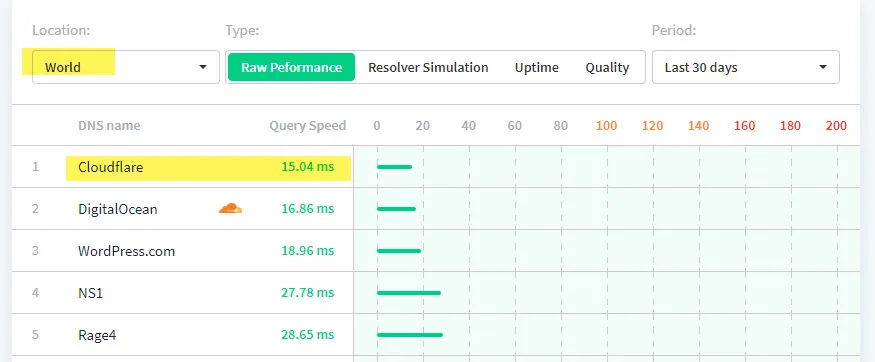The image size is (875, 362).
Task: Open the Period dropdown showing Last 30 days
Action: pos(746,67)
